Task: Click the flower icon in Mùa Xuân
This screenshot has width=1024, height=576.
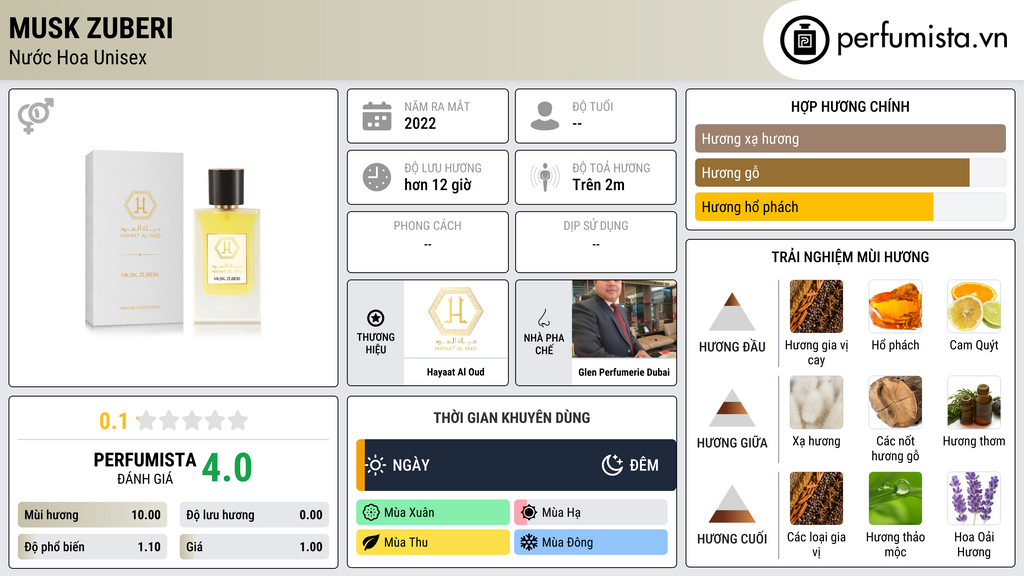Action: click(371, 513)
